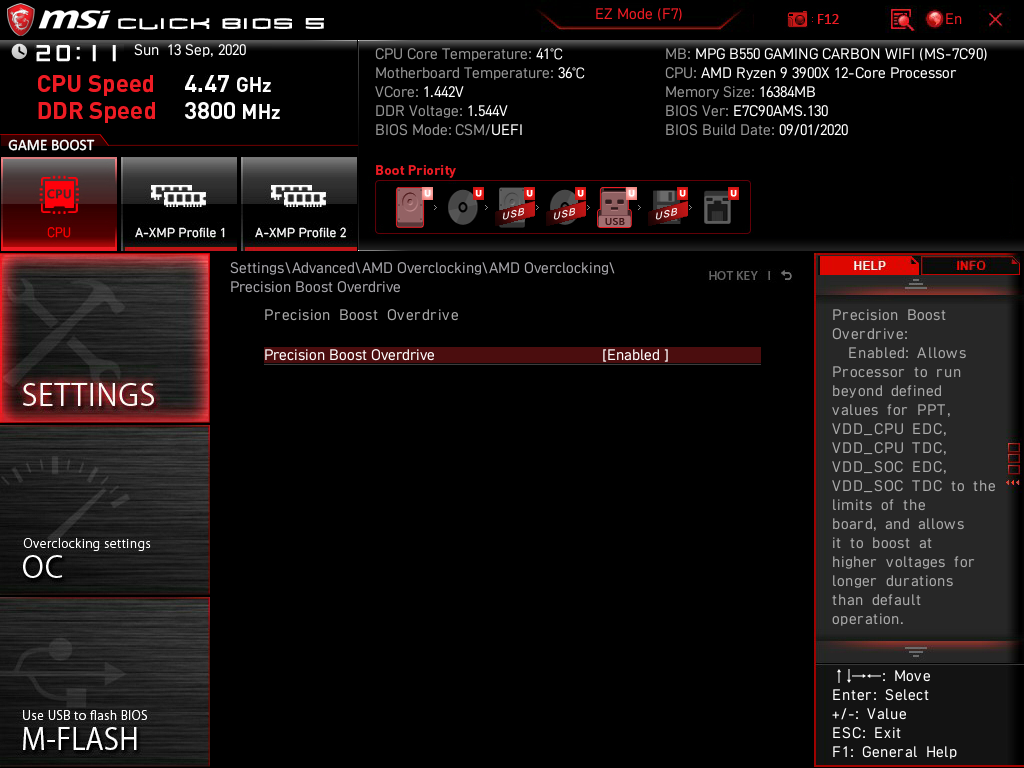Click the DDR Voltage: 1.544V reading
This screenshot has width=1024, height=768.
coord(441,111)
